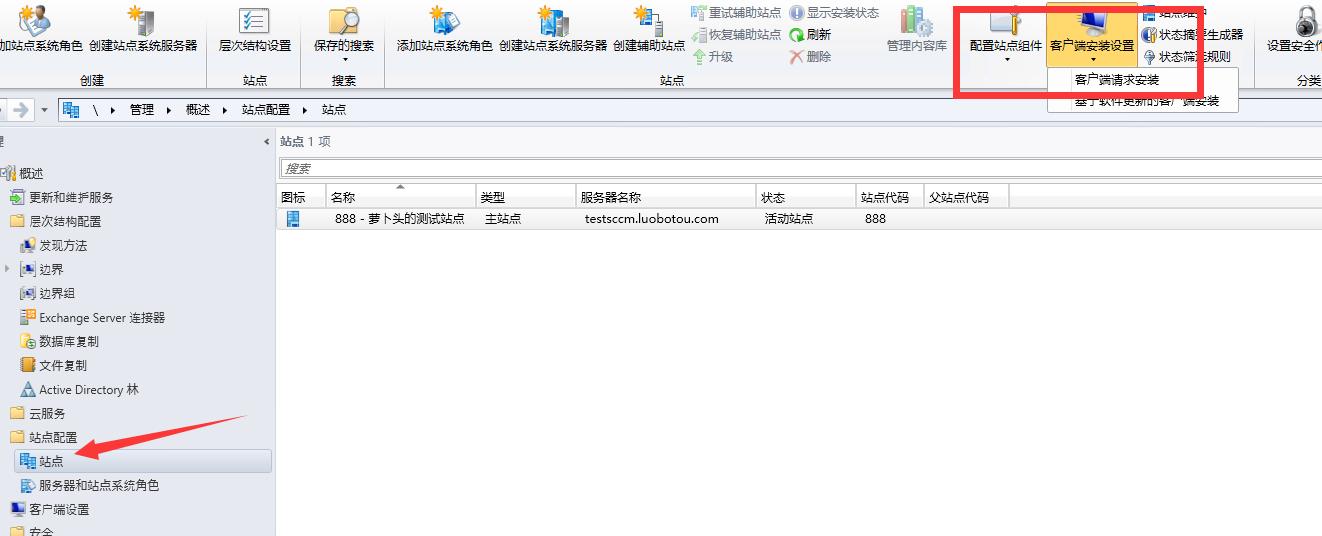
Task: Expand breadcrumb arrow after 站点配置 in path
Action: coord(305,110)
